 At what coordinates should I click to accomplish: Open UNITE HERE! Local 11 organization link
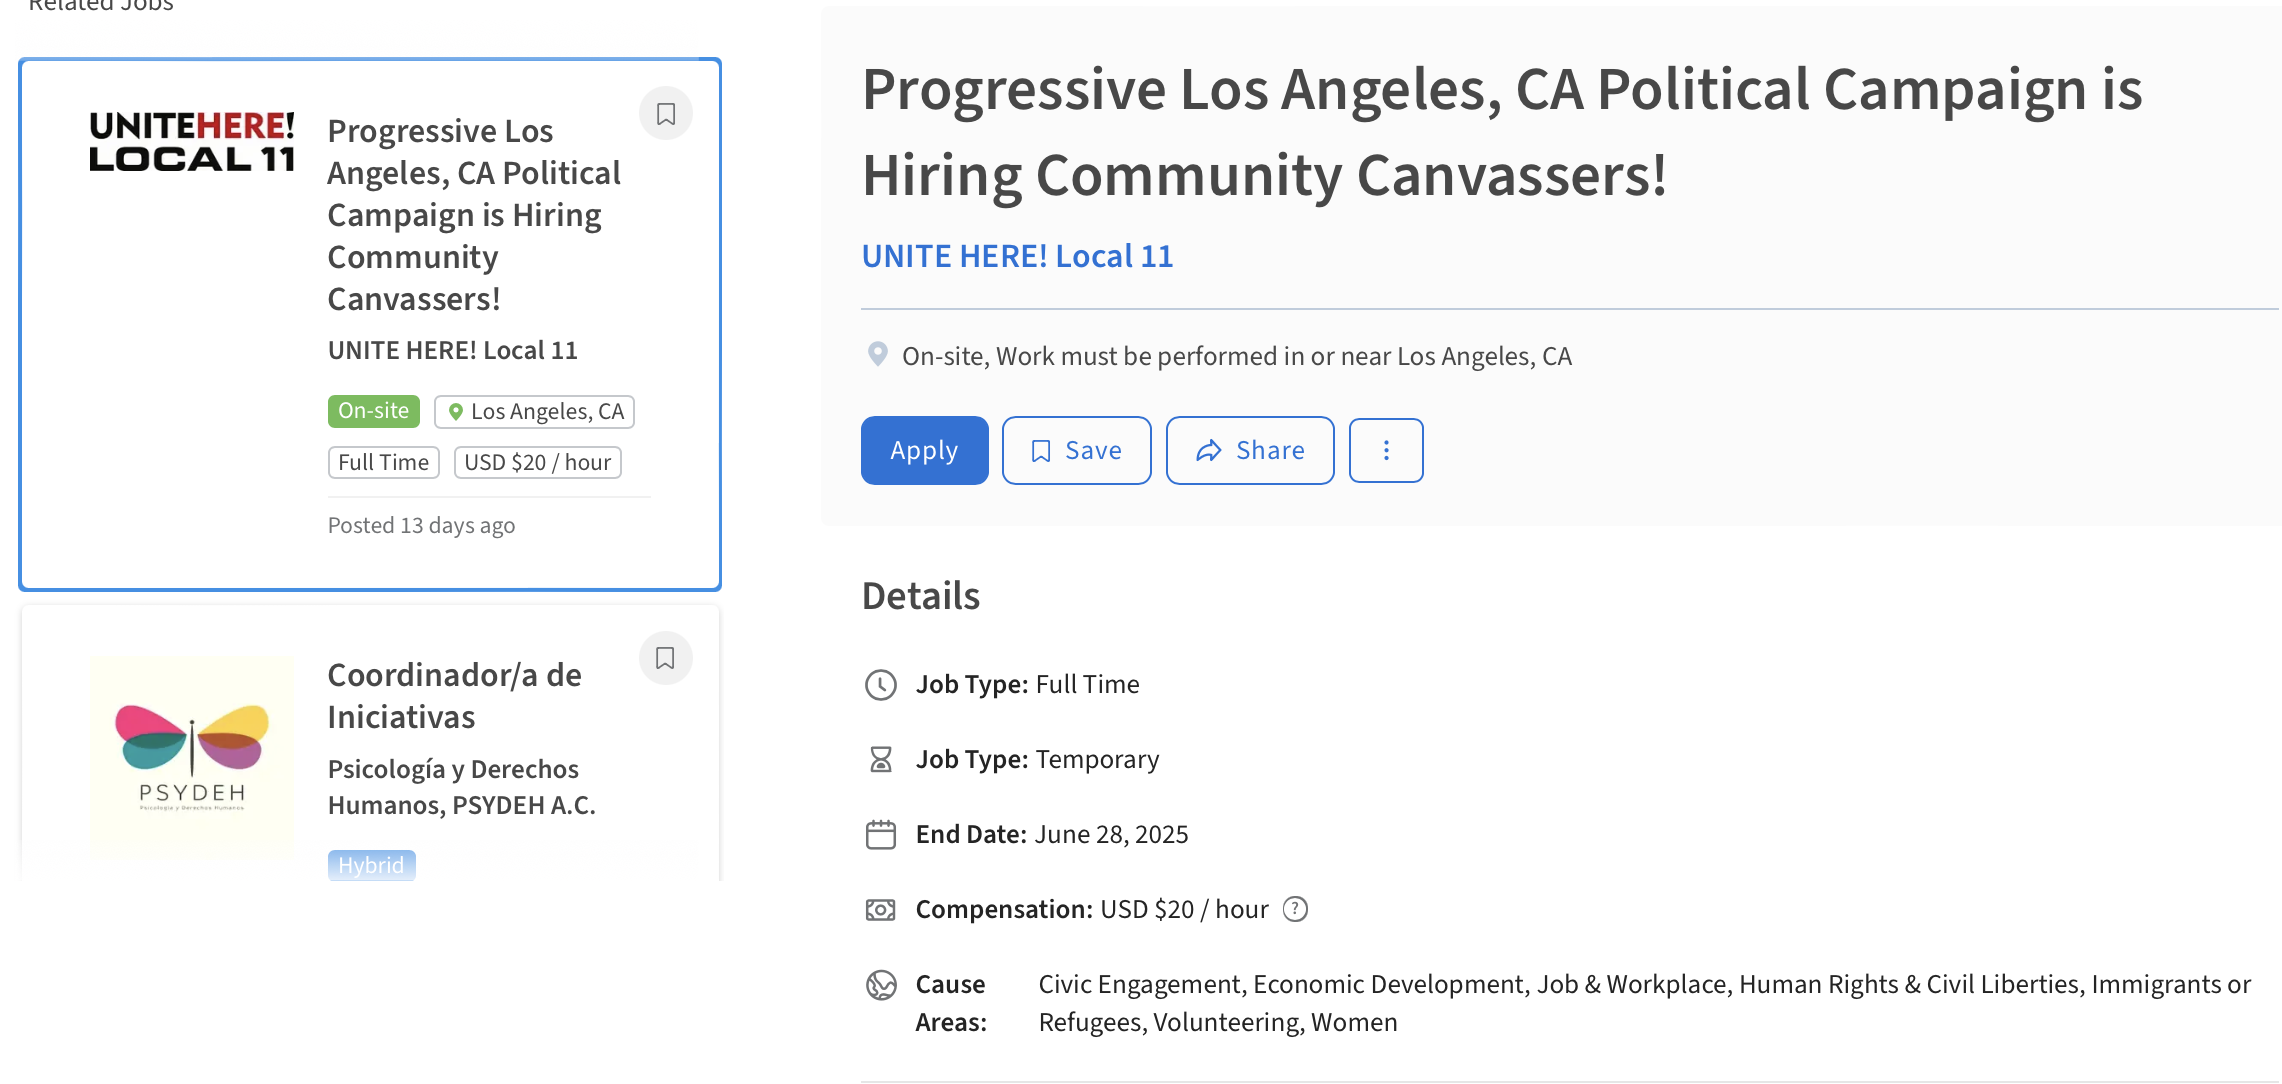pyautogui.click(x=1016, y=256)
